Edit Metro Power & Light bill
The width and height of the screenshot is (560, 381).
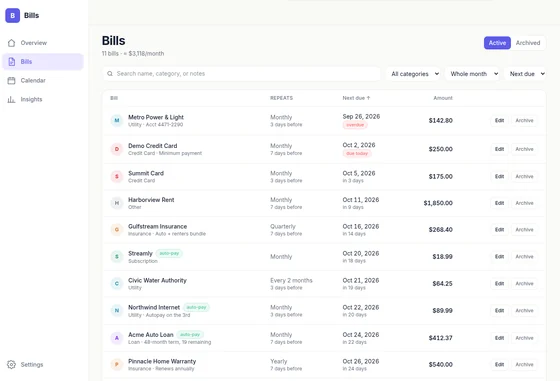pyautogui.click(x=499, y=120)
